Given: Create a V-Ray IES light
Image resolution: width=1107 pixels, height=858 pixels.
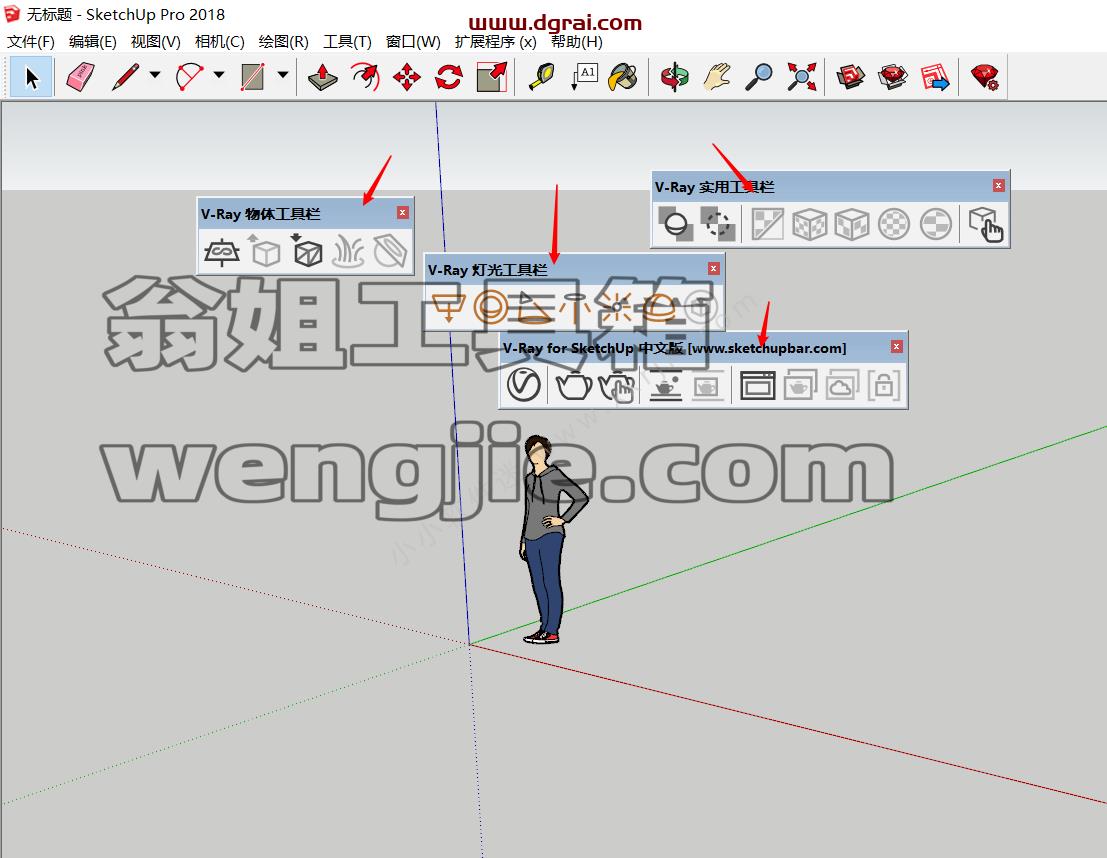Looking at the screenshot, I should pyautogui.click(x=575, y=308).
